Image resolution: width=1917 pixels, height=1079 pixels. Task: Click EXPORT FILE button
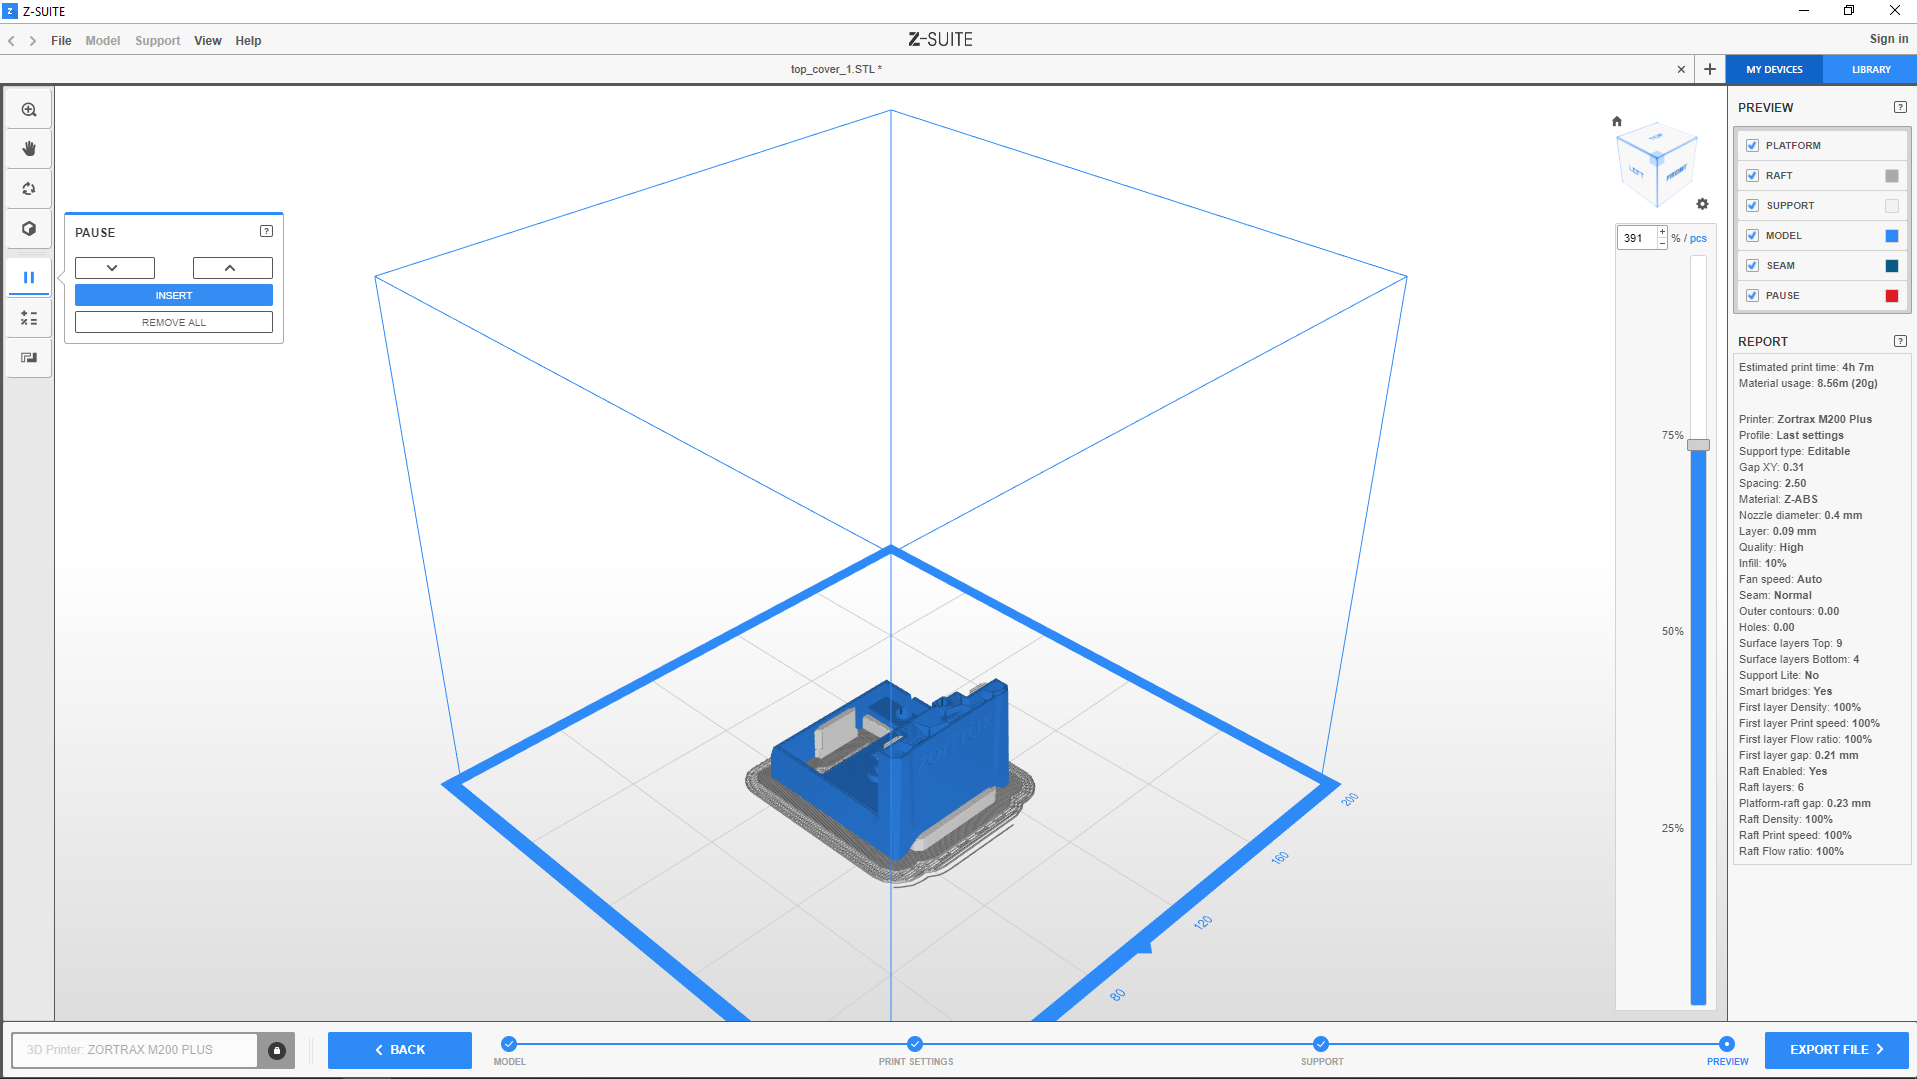(1836, 1050)
